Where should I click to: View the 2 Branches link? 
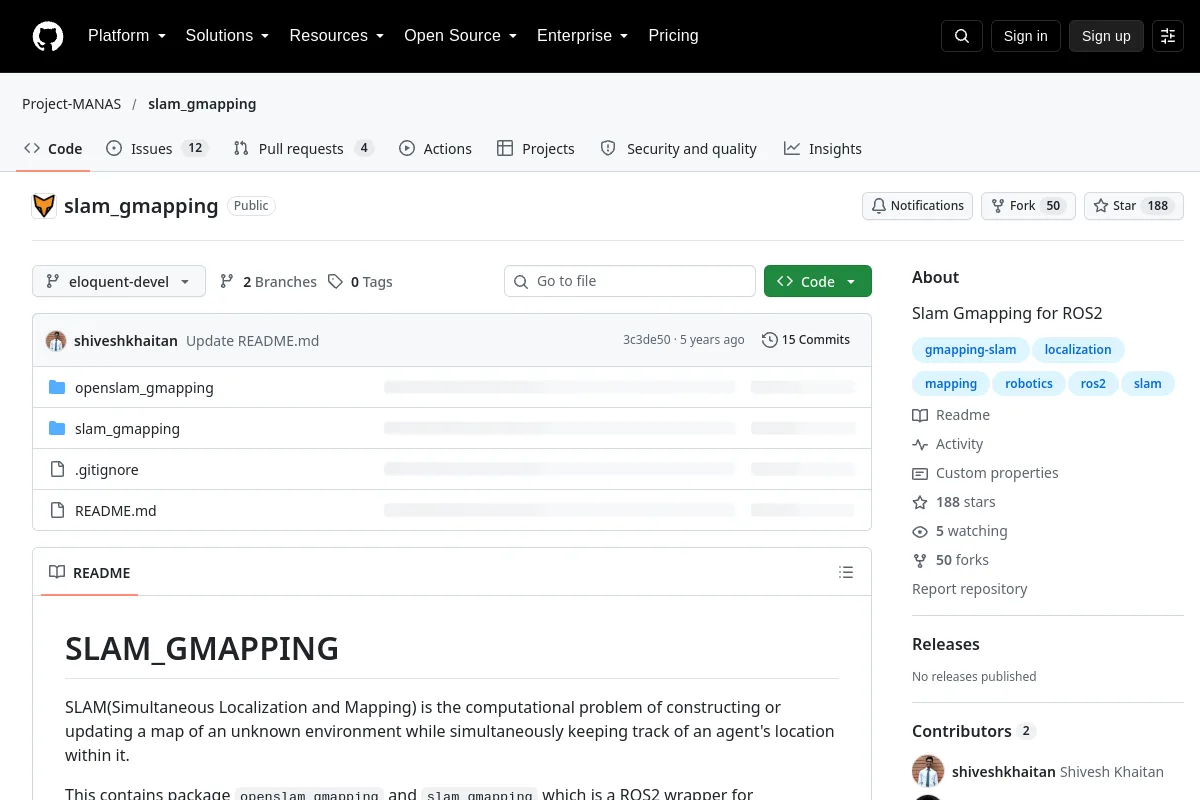(268, 282)
